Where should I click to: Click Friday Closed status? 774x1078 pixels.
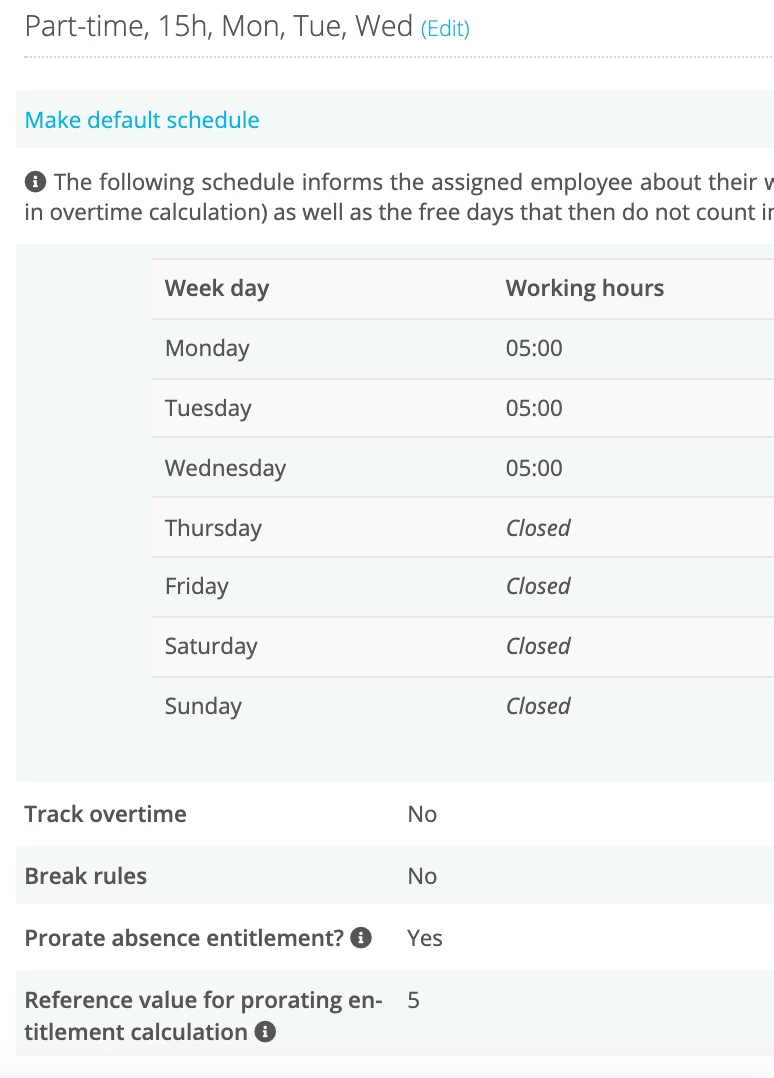(538, 586)
